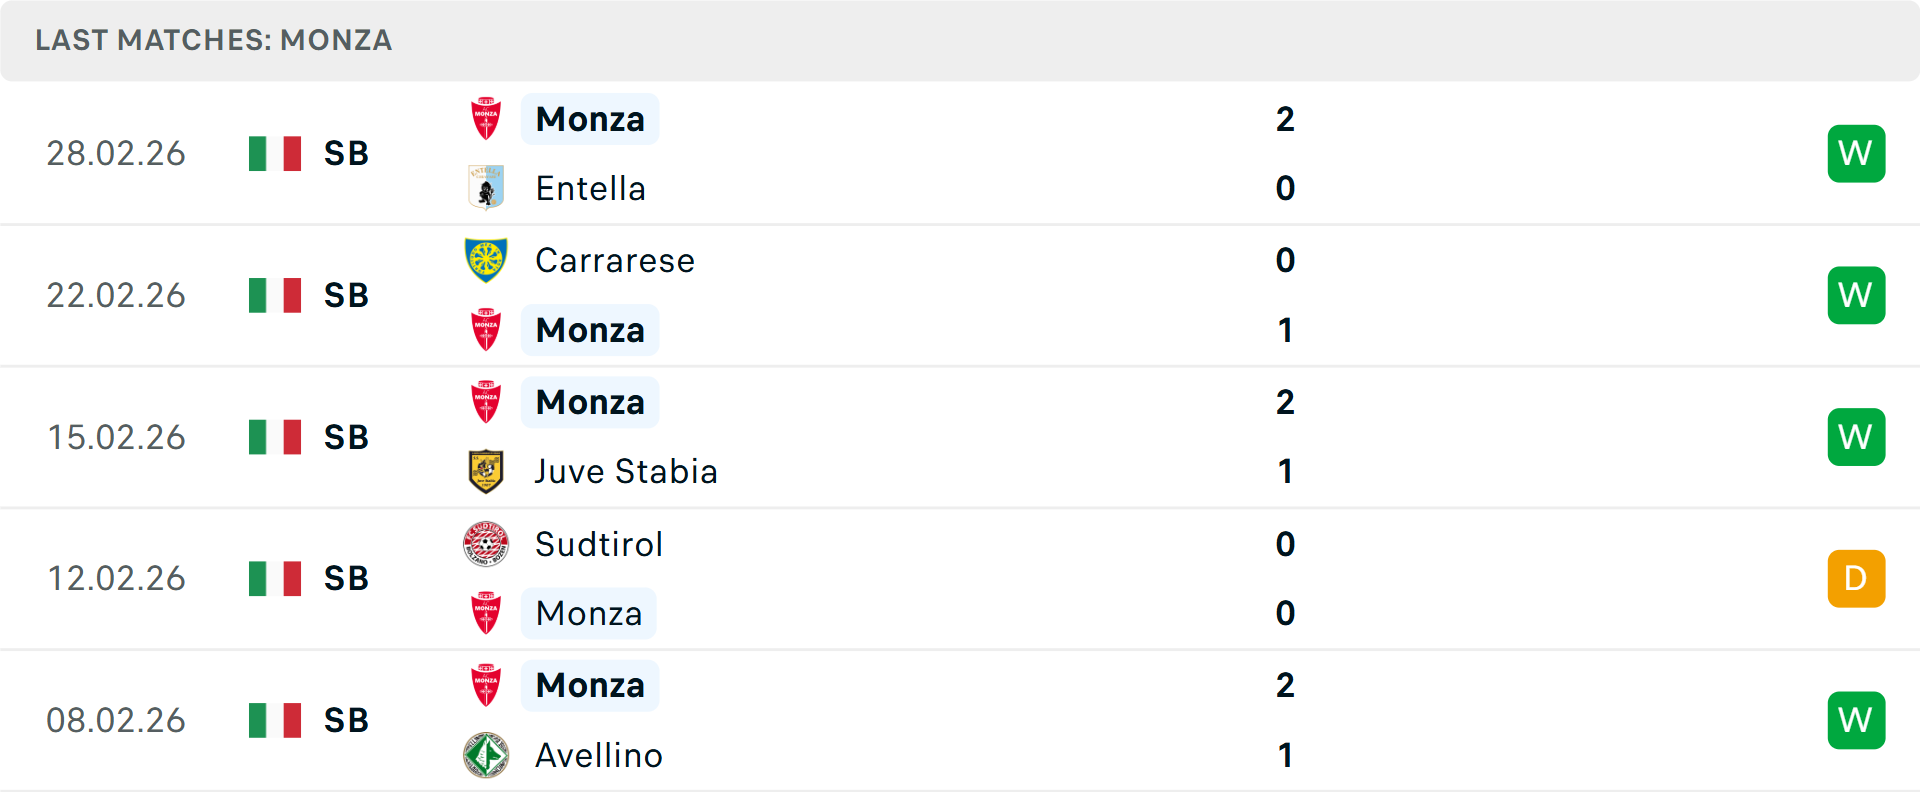Image resolution: width=1920 pixels, height=792 pixels.
Task: Click Last Matches: Monza header
Action: 213,40
